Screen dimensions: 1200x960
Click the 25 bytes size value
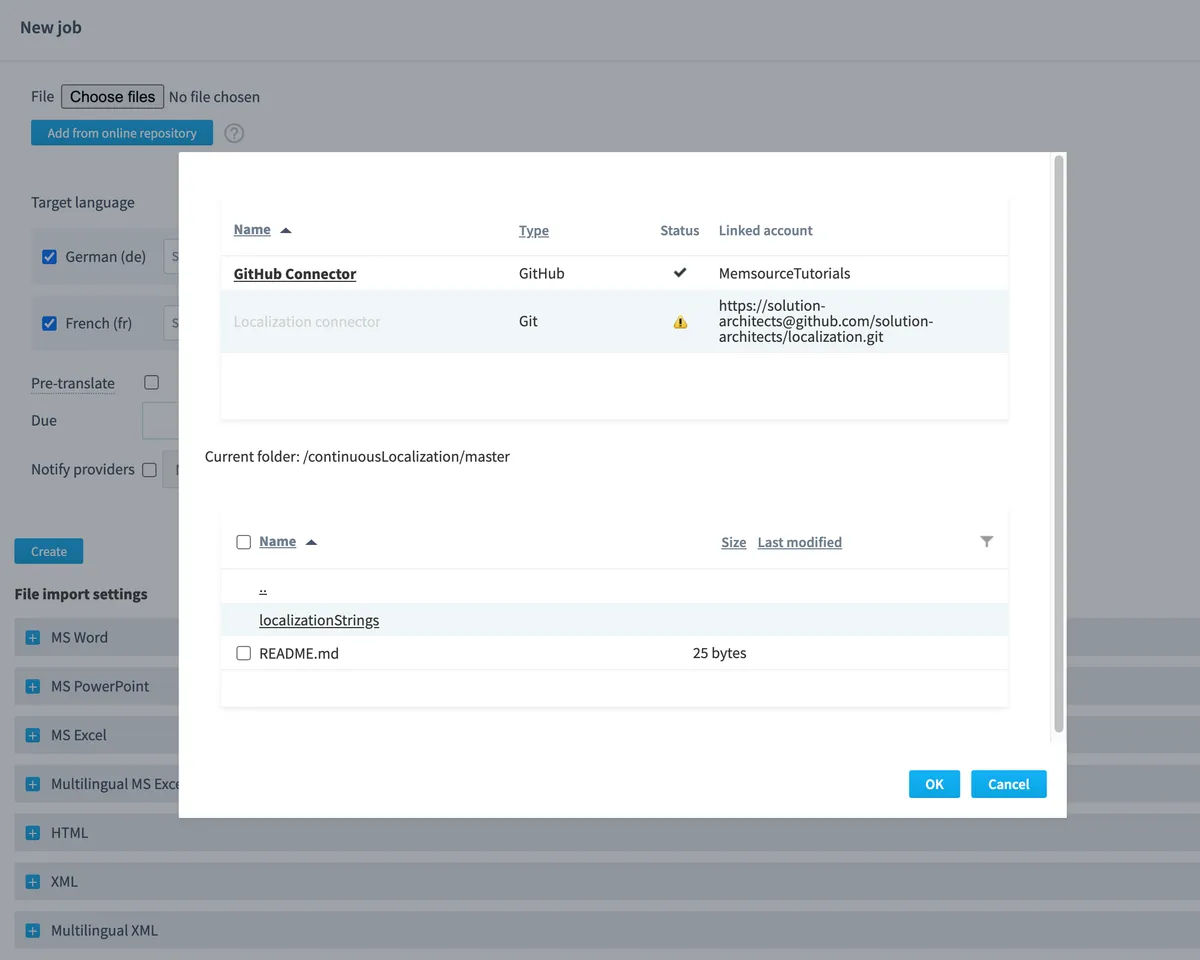tap(720, 653)
